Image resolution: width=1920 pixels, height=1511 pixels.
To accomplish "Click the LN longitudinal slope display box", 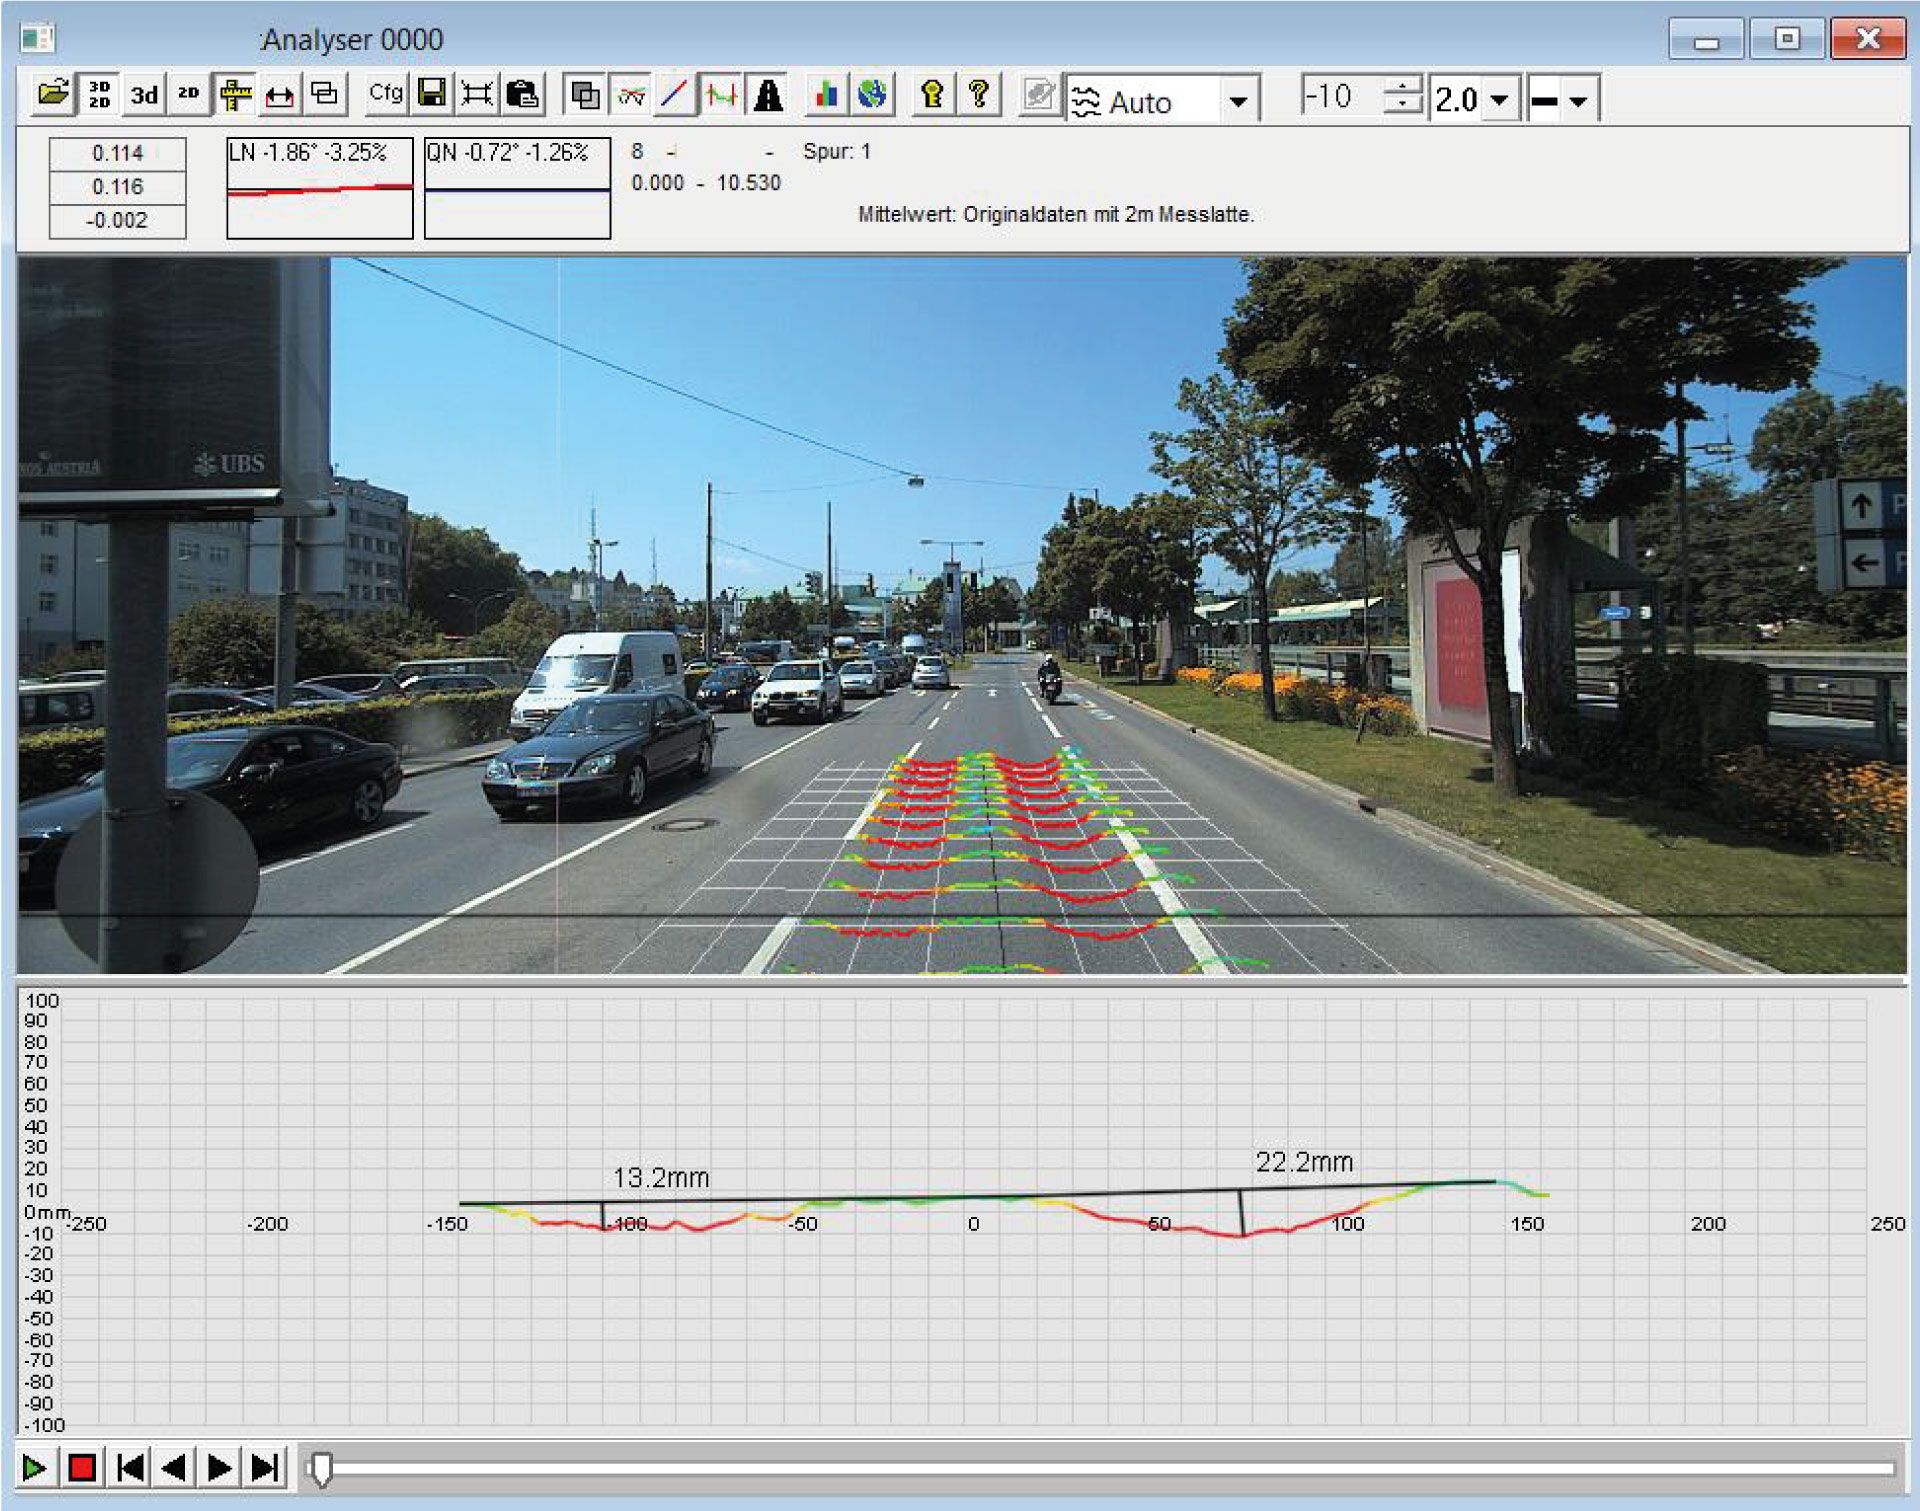I will coord(319,188).
